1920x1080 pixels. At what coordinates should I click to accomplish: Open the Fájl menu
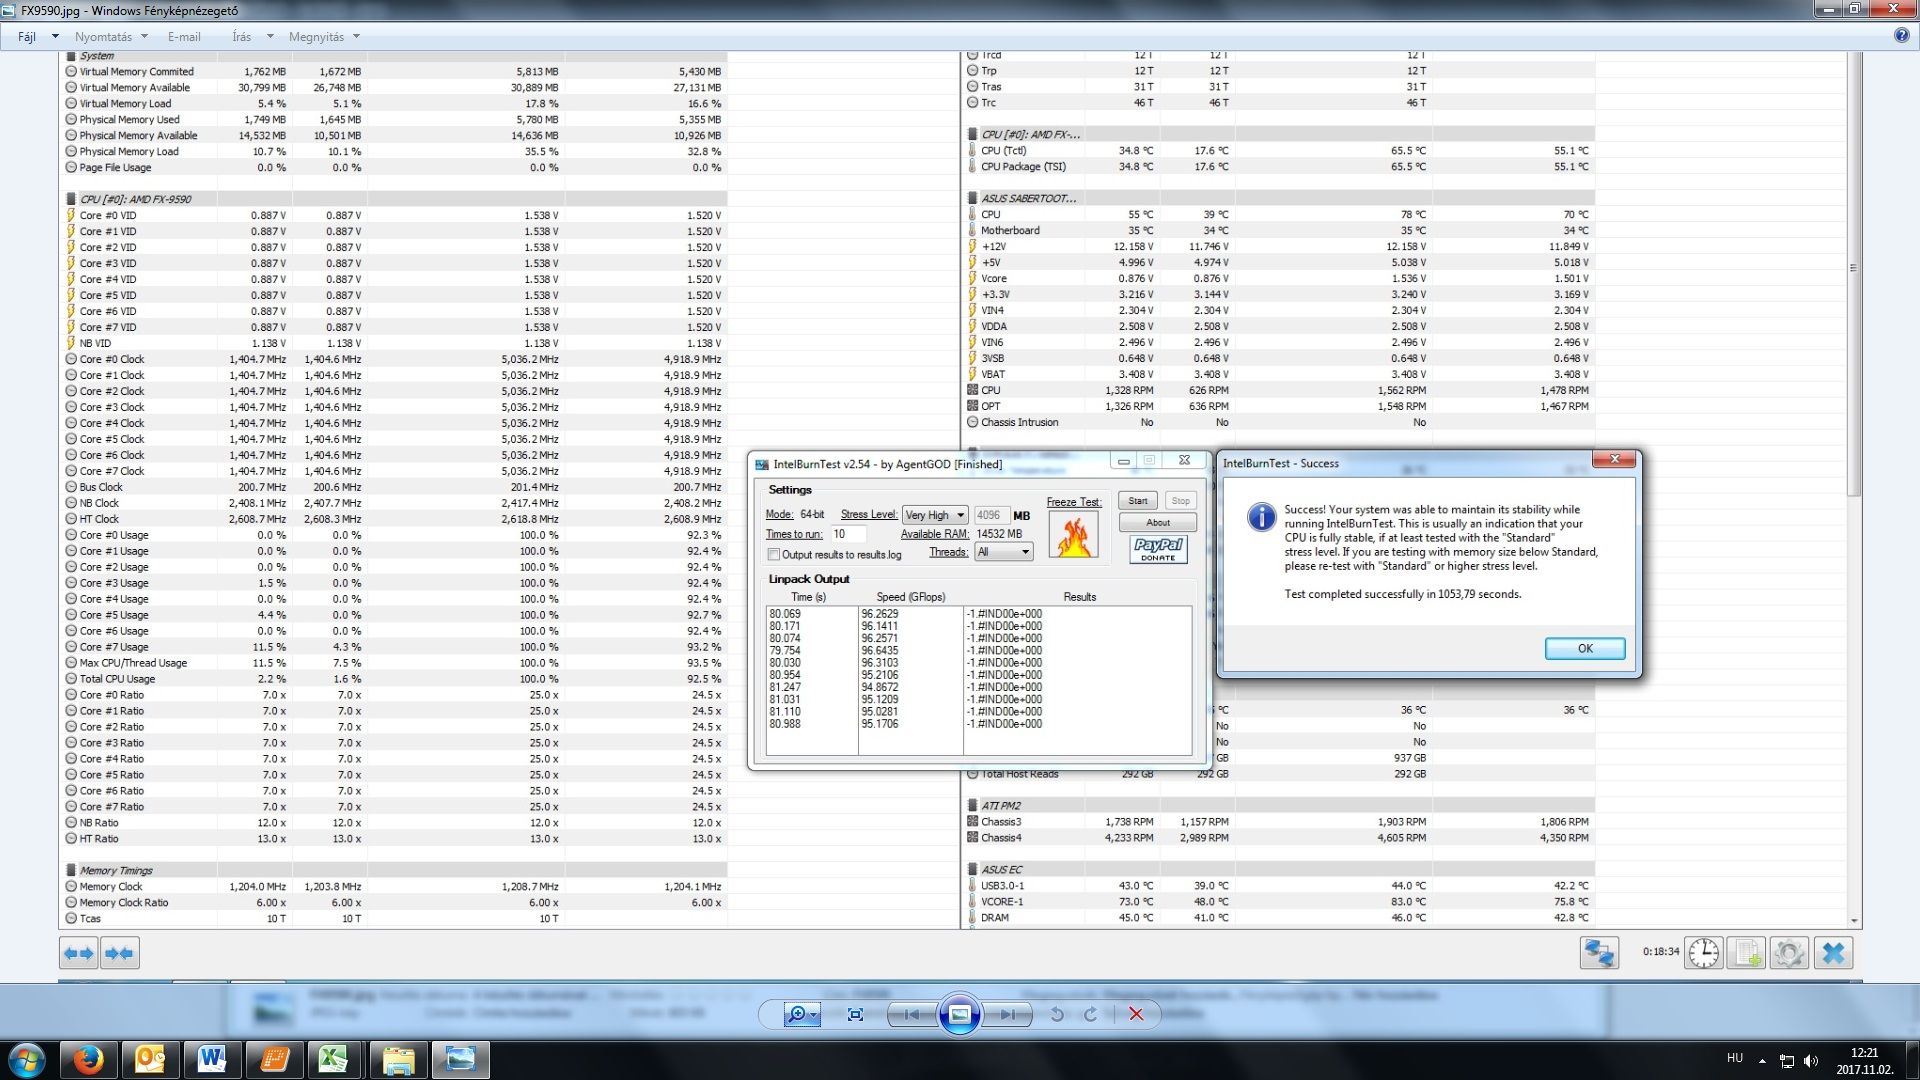[27, 37]
